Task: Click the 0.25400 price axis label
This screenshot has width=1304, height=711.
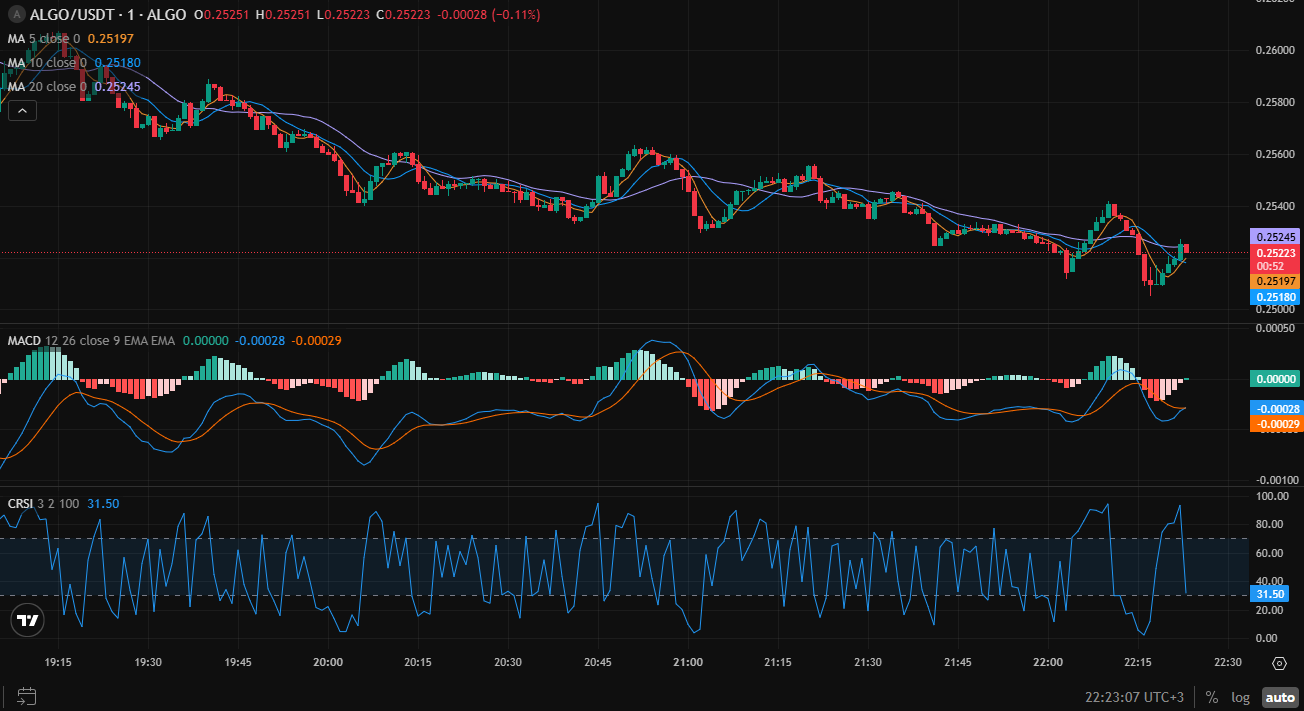Action: [x=1274, y=206]
